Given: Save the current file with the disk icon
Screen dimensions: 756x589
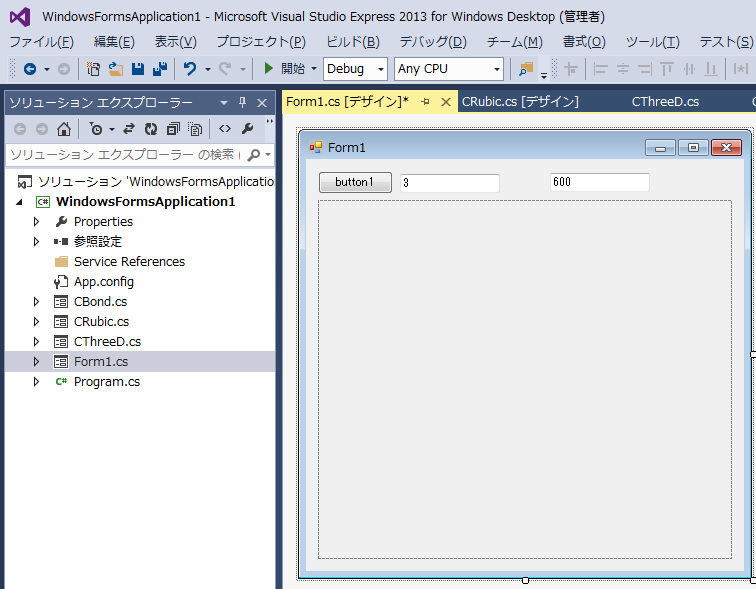Looking at the screenshot, I should (138, 69).
